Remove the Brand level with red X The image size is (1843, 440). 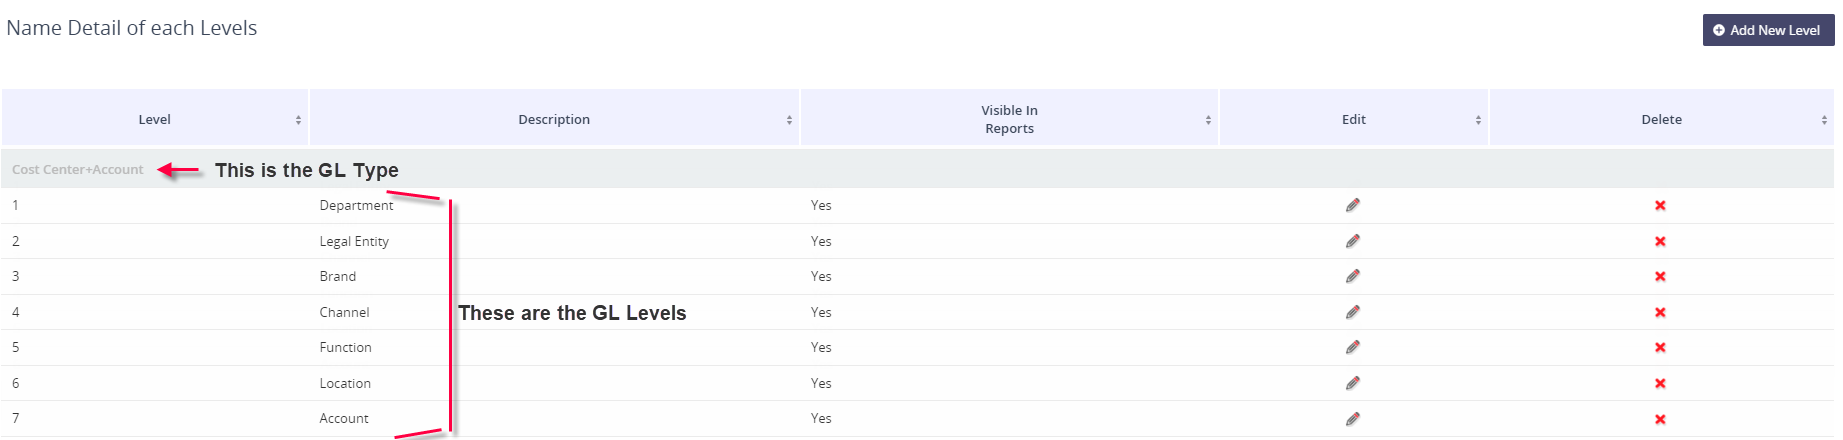coord(1660,277)
